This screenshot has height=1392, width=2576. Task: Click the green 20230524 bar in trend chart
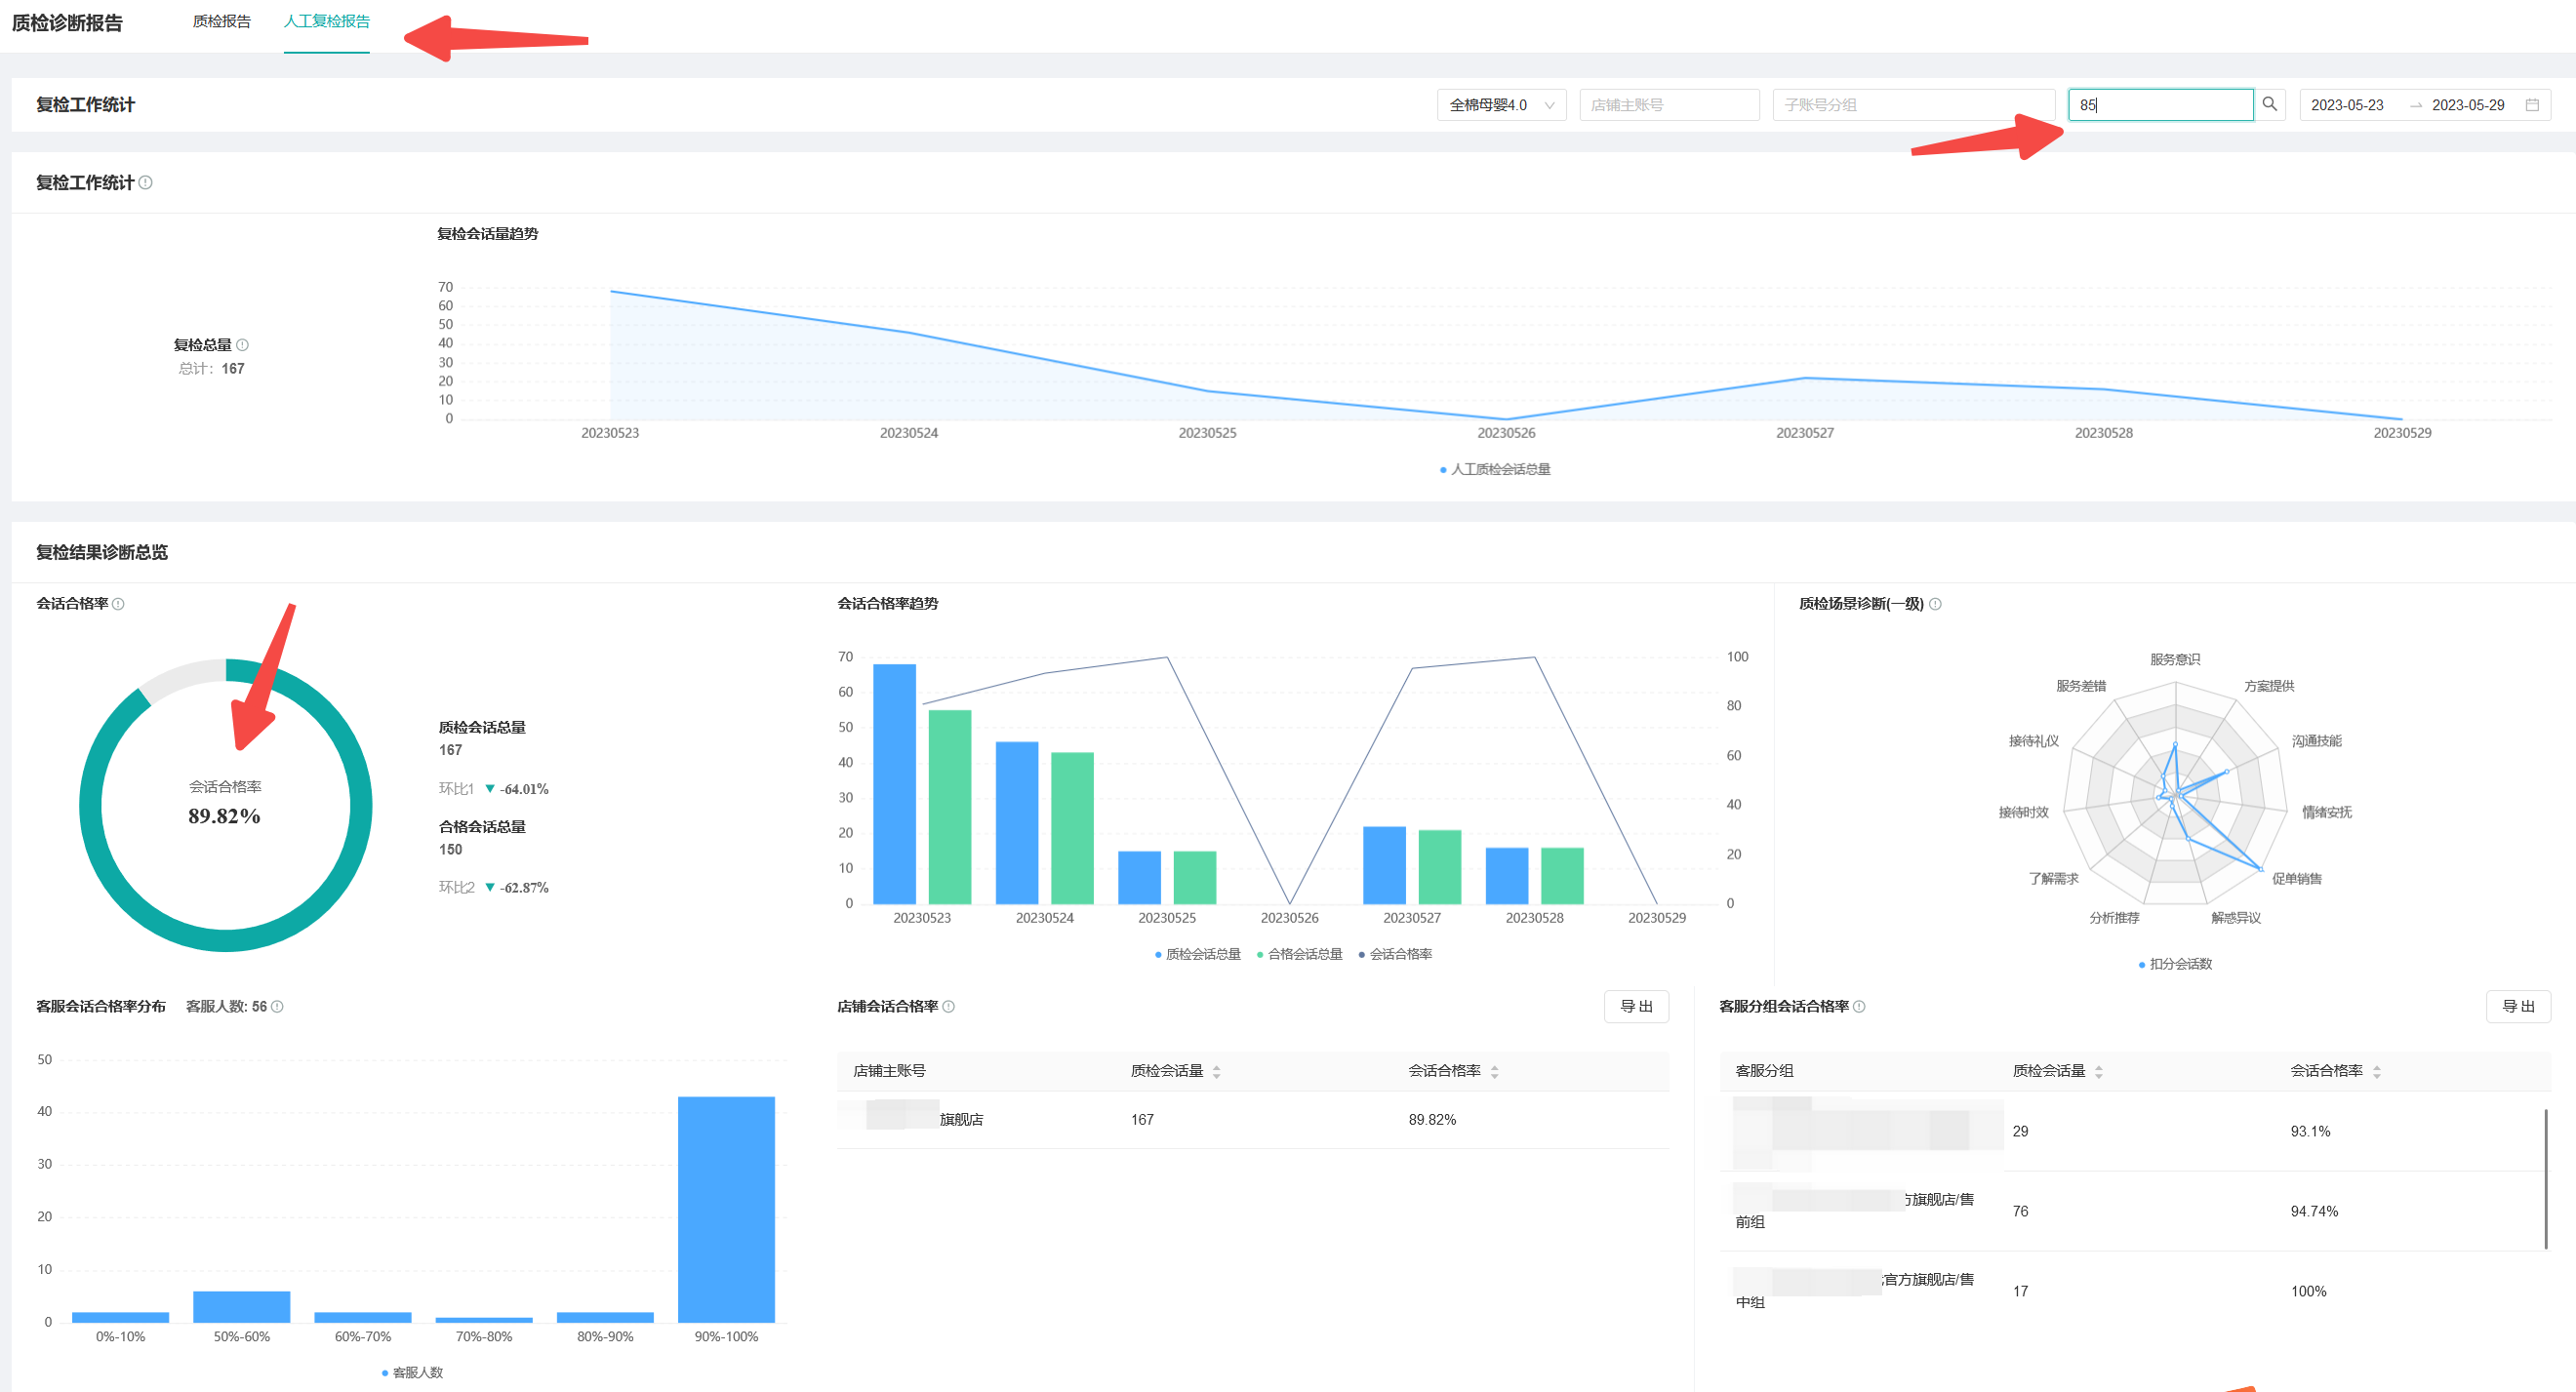tap(1072, 828)
